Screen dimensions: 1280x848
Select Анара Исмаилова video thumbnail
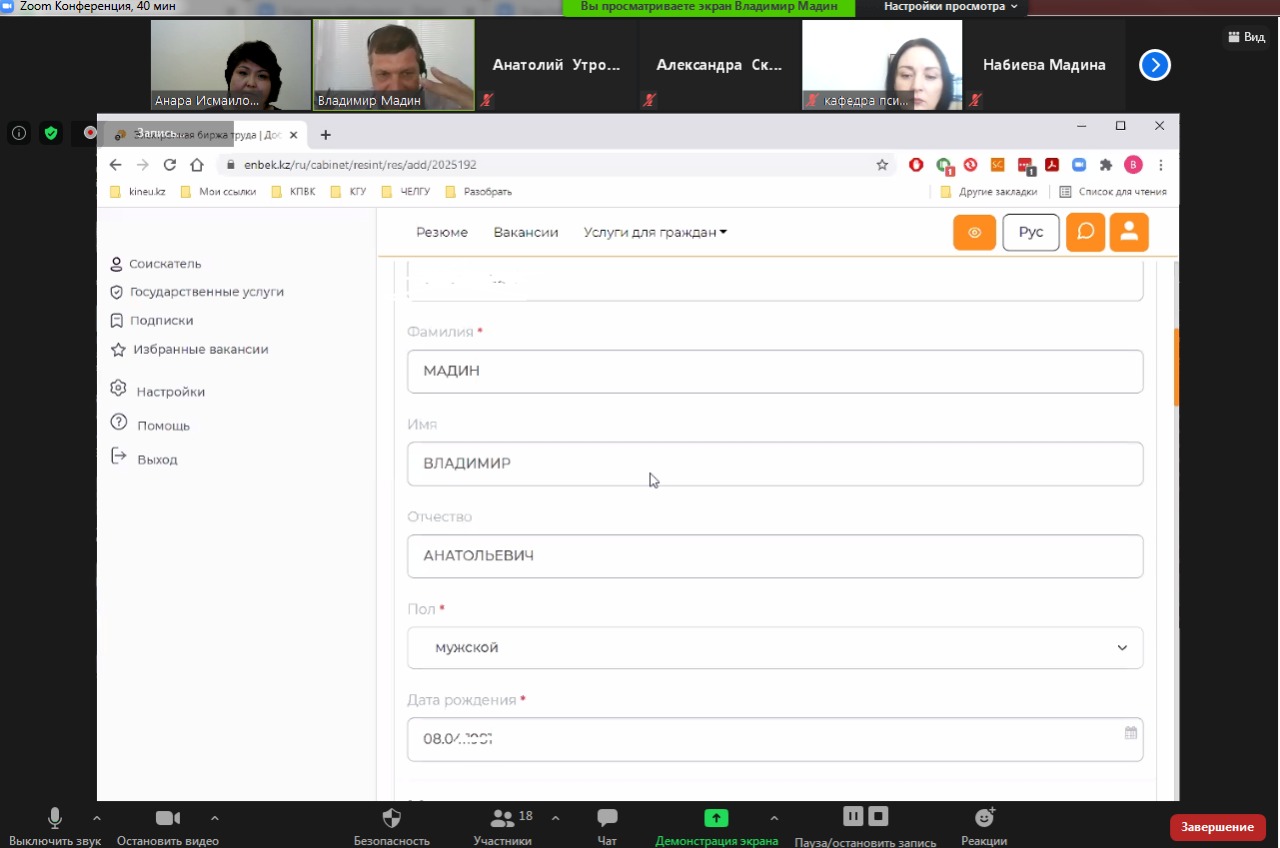[231, 65]
